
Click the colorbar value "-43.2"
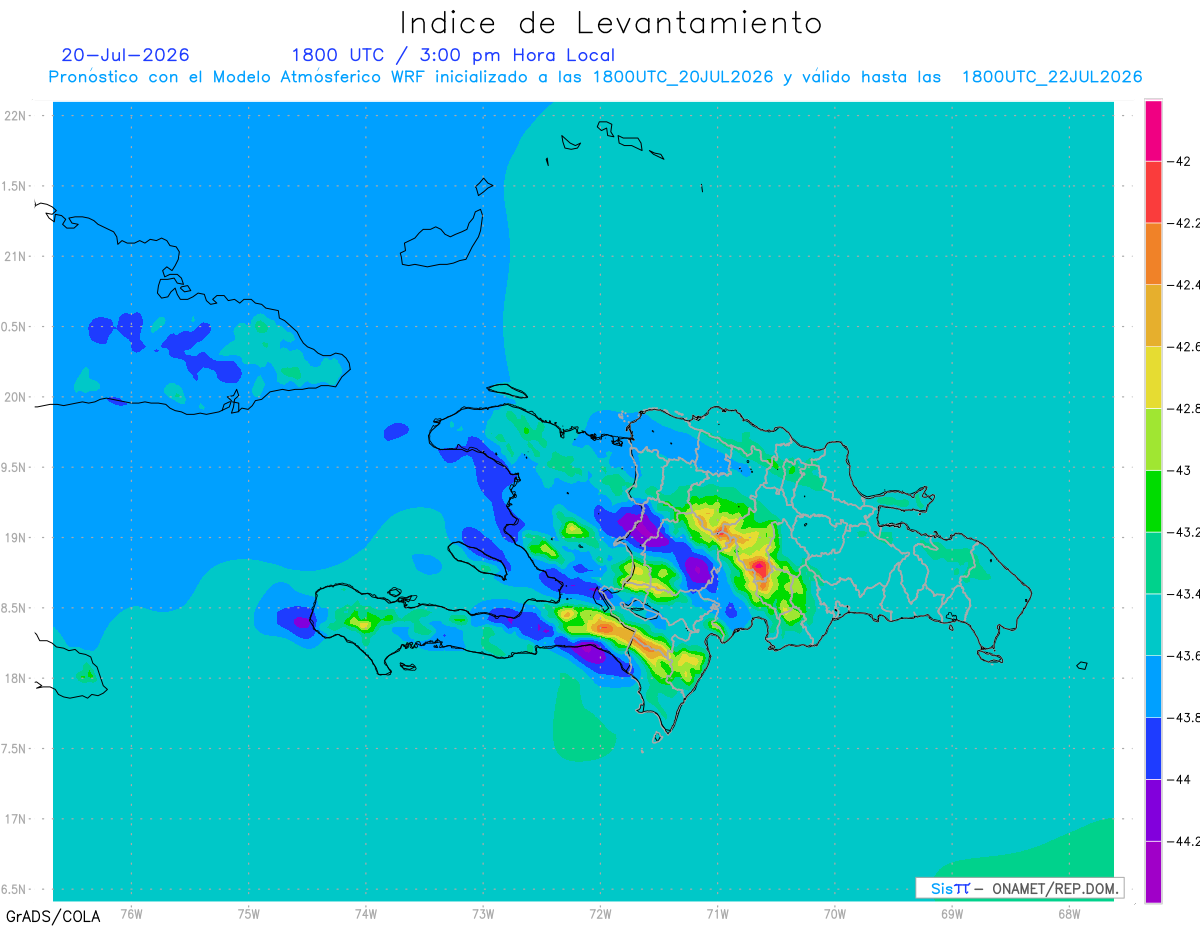tap(1185, 532)
